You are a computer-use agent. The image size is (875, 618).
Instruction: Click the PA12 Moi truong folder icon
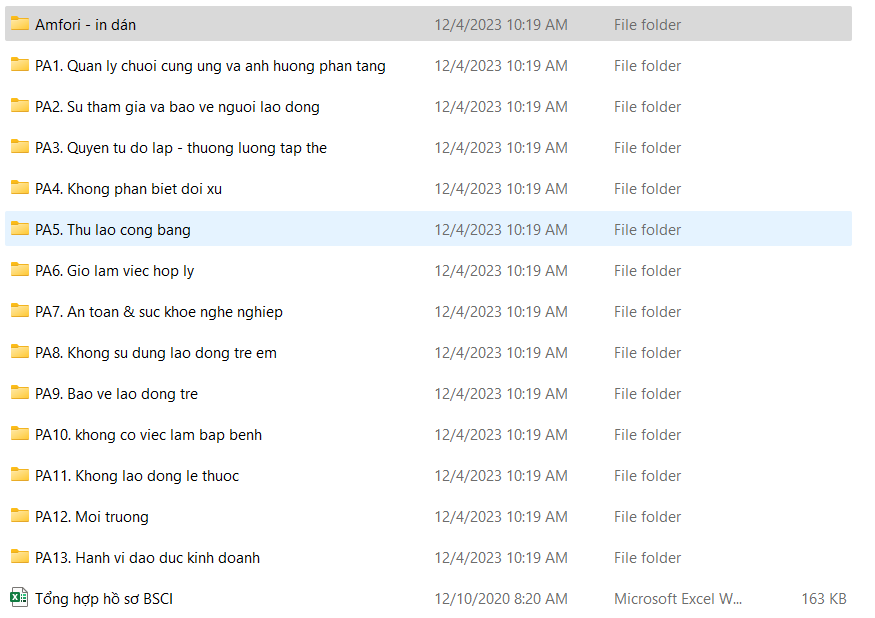point(20,516)
